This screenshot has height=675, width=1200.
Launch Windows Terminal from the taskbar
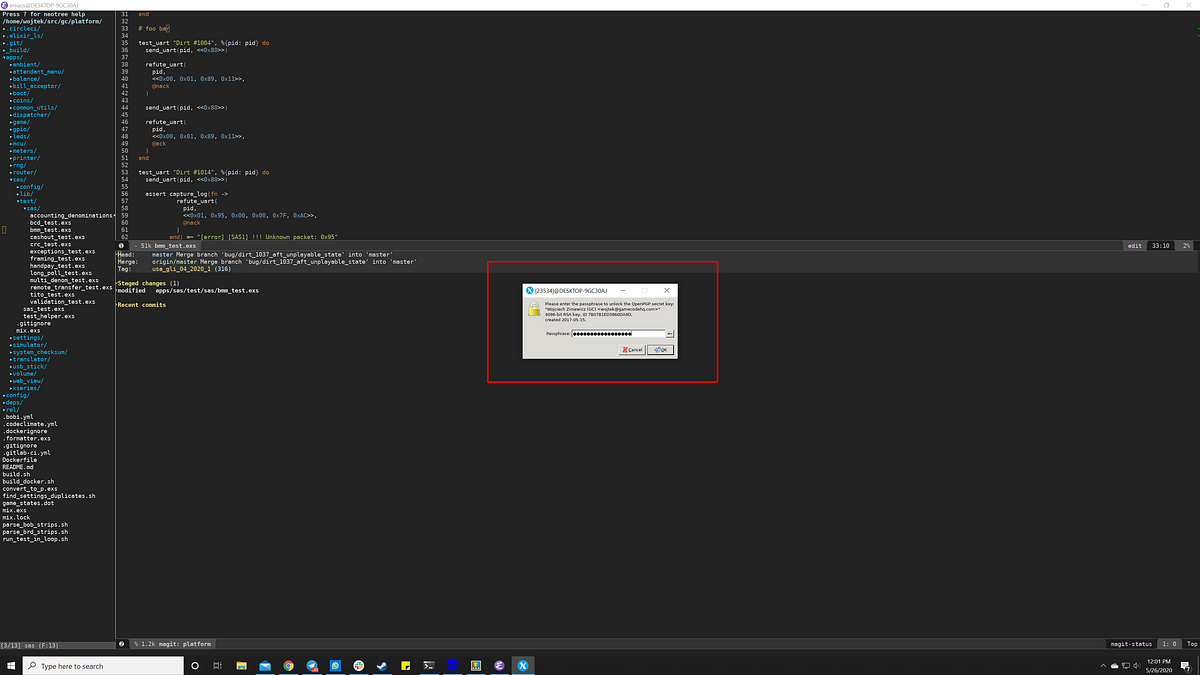coord(429,665)
